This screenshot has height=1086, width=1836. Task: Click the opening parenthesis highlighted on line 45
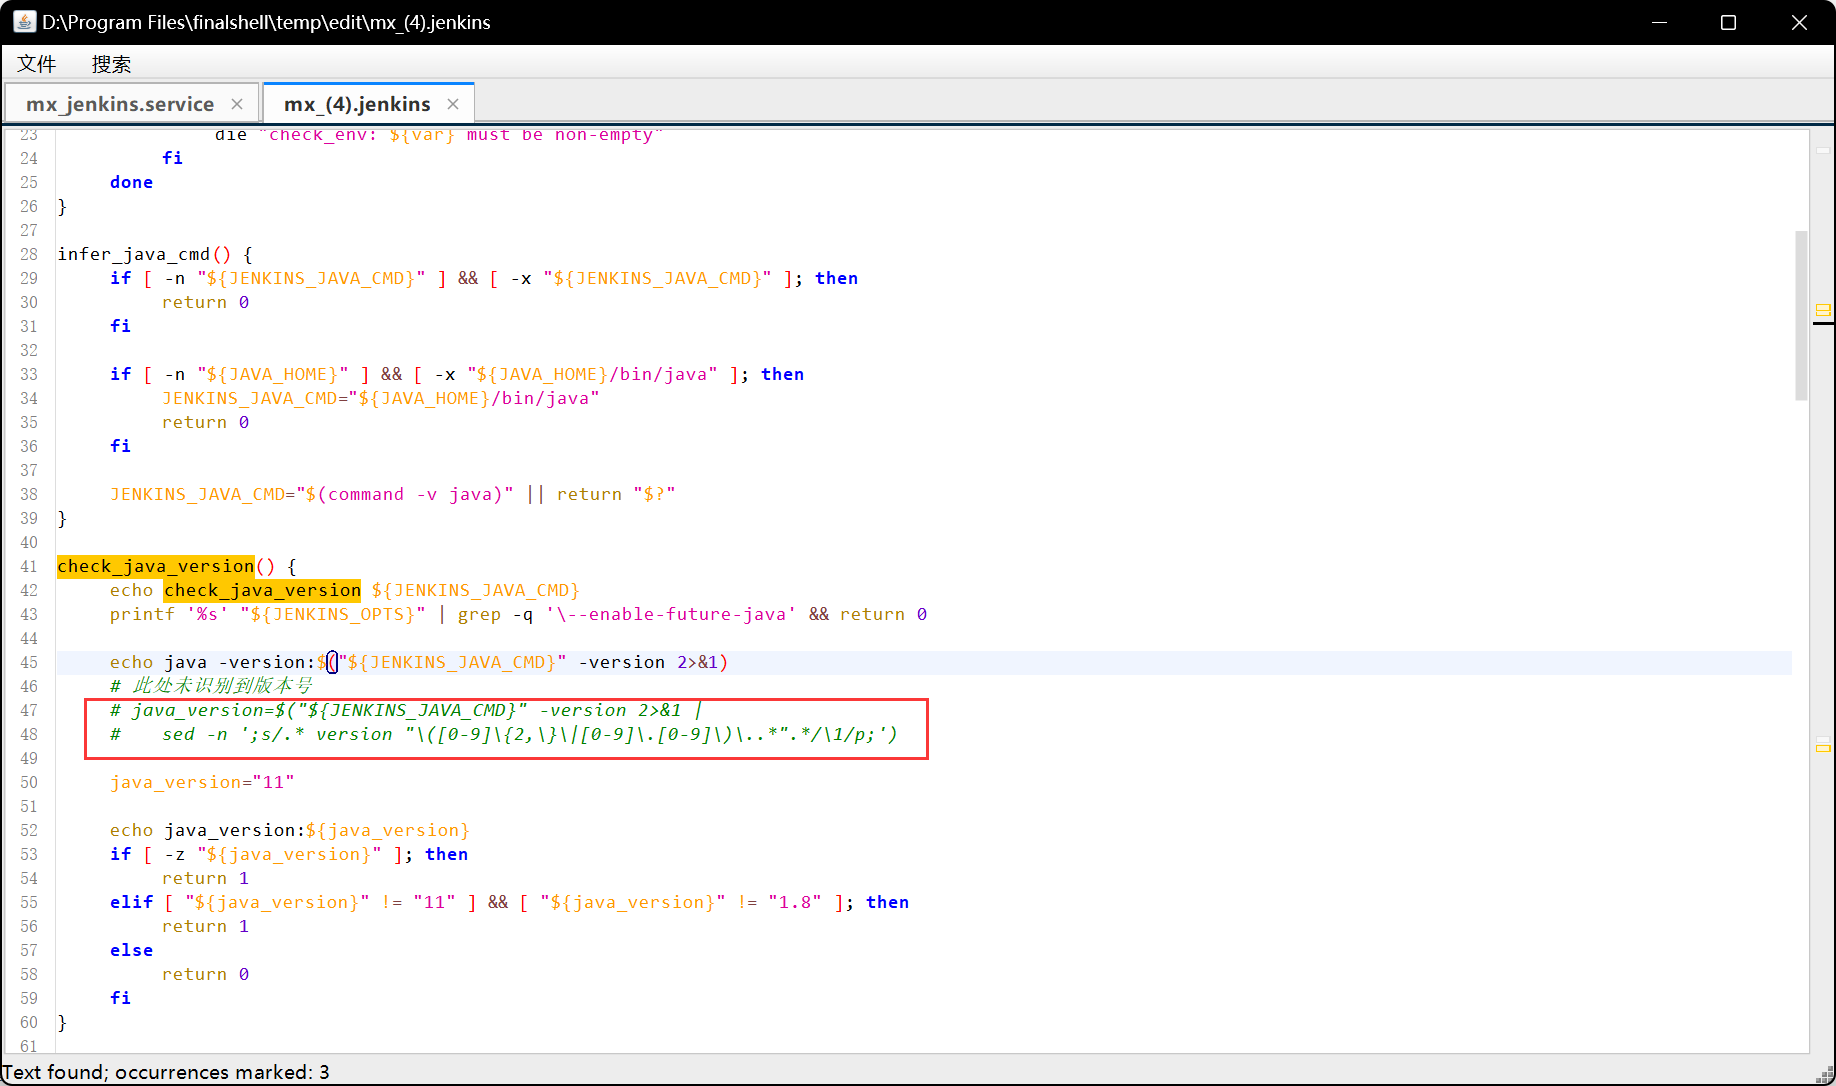pos(331,662)
